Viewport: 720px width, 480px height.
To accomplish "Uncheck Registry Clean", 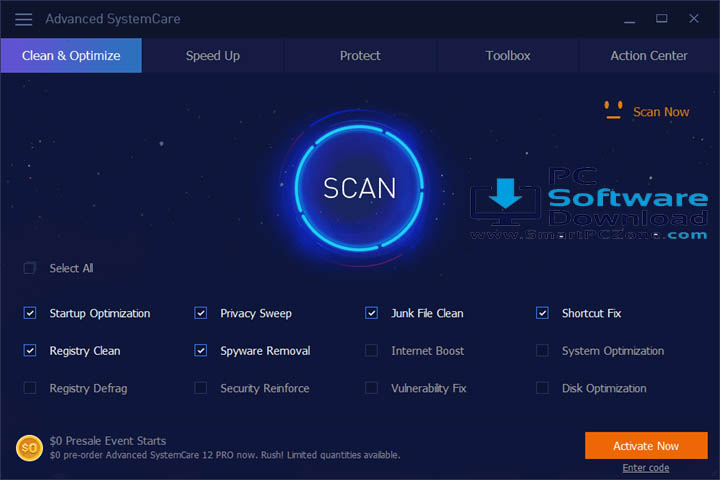I will (x=30, y=351).
